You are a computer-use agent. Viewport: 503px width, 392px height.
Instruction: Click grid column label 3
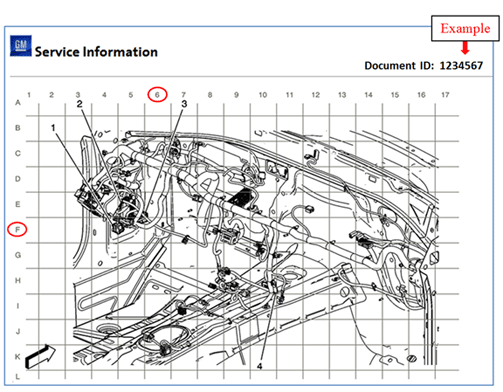(78, 95)
